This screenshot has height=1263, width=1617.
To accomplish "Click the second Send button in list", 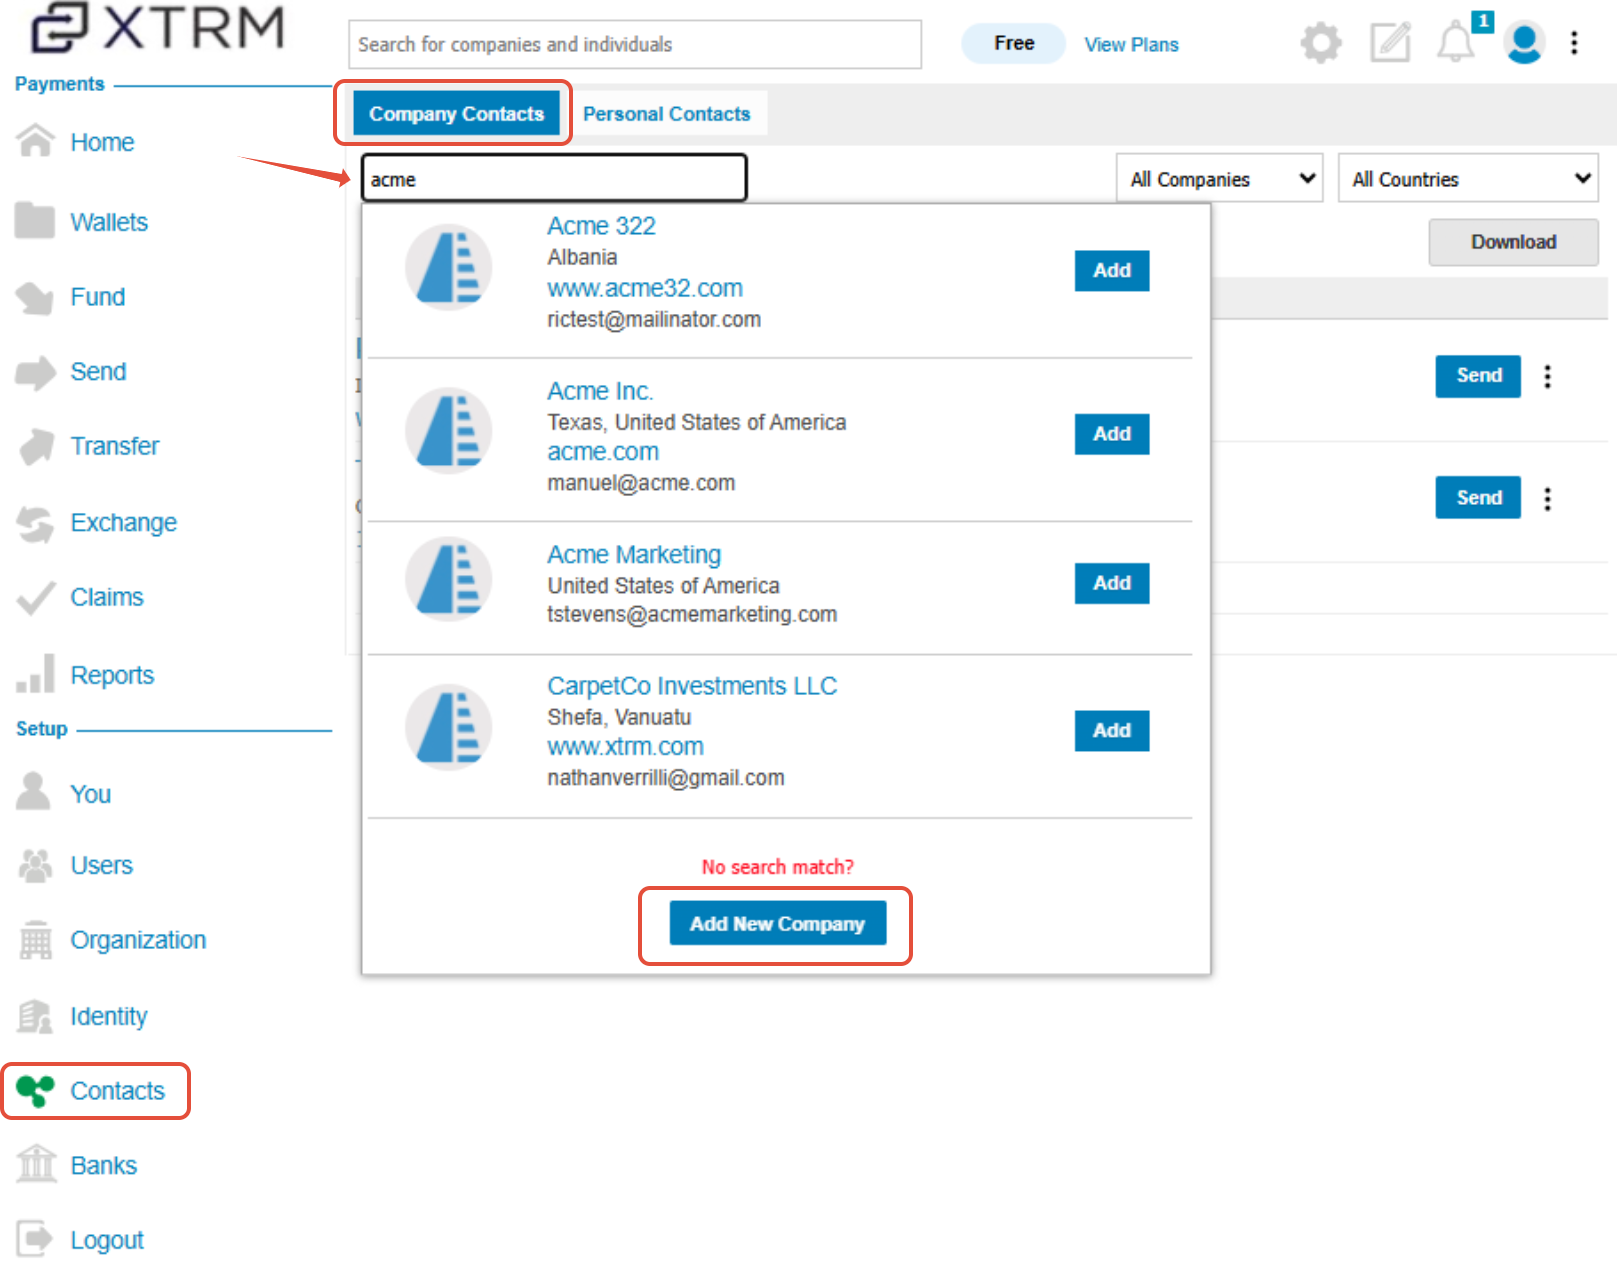I will [x=1478, y=497].
